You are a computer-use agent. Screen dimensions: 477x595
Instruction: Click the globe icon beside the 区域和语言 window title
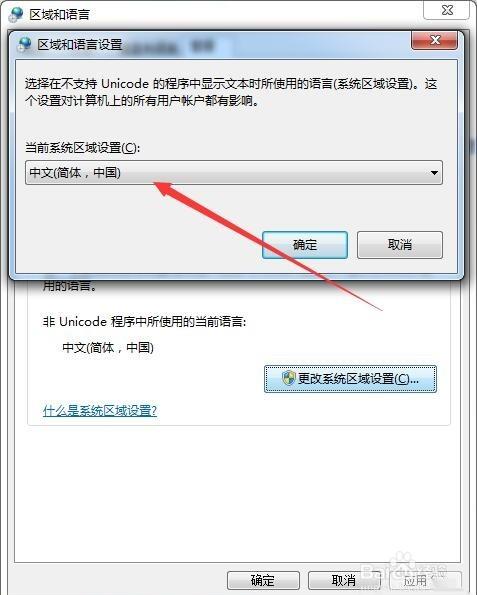(x=16, y=14)
